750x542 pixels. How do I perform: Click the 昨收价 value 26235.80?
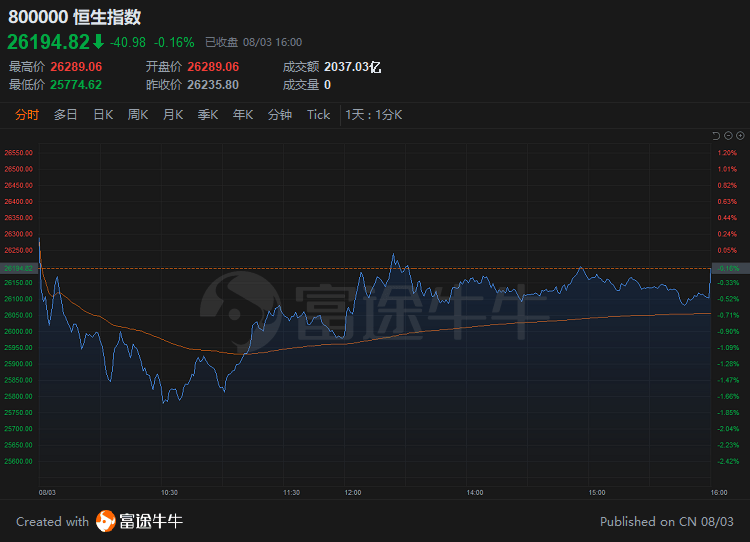coord(213,85)
